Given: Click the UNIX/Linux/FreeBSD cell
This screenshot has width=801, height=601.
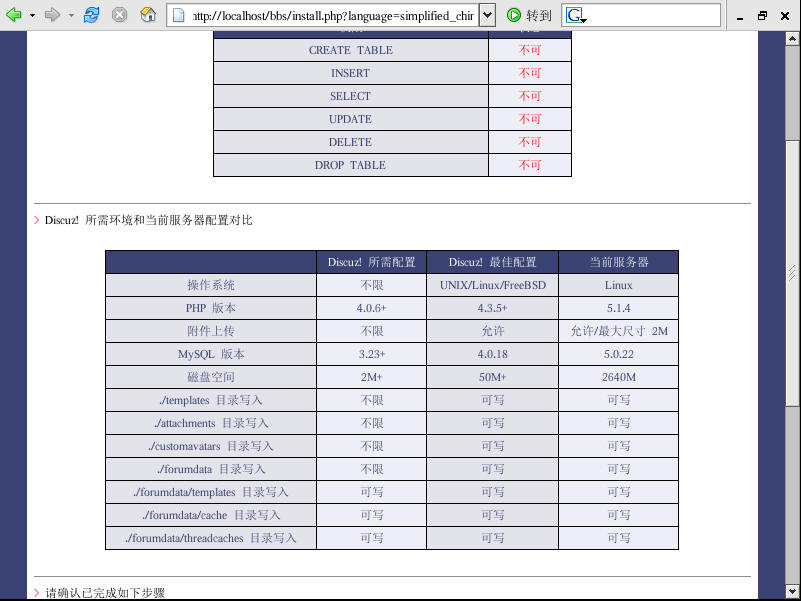Looking at the screenshot, I should click(492, 285).
